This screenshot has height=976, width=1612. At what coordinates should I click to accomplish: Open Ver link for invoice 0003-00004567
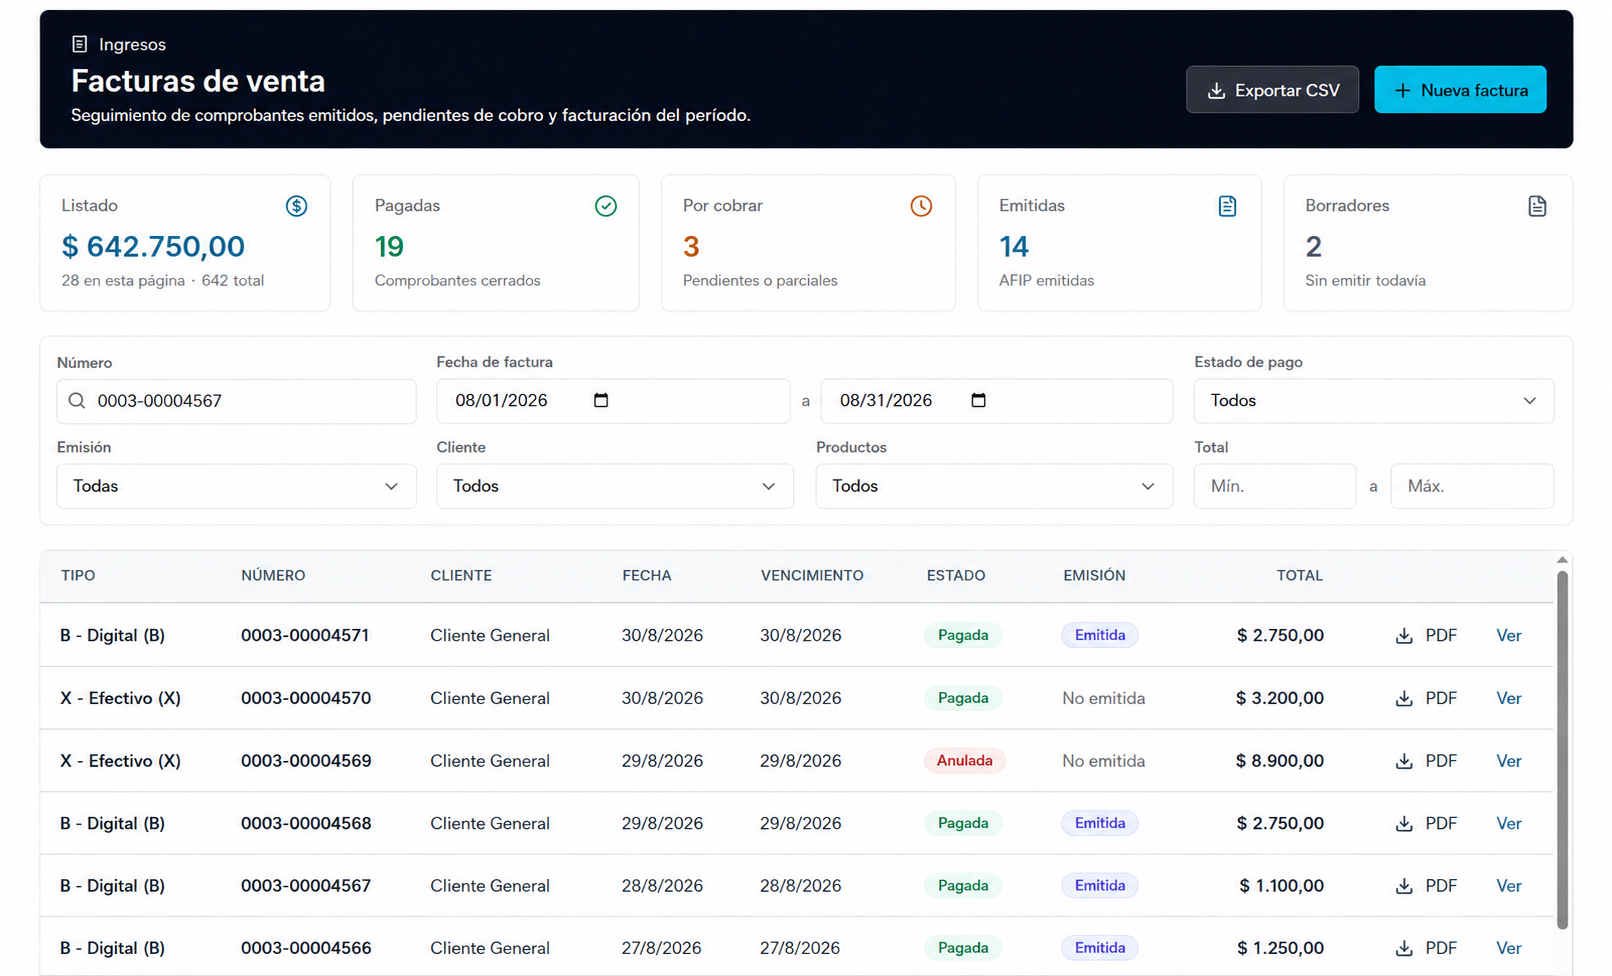click(1508, 886)
